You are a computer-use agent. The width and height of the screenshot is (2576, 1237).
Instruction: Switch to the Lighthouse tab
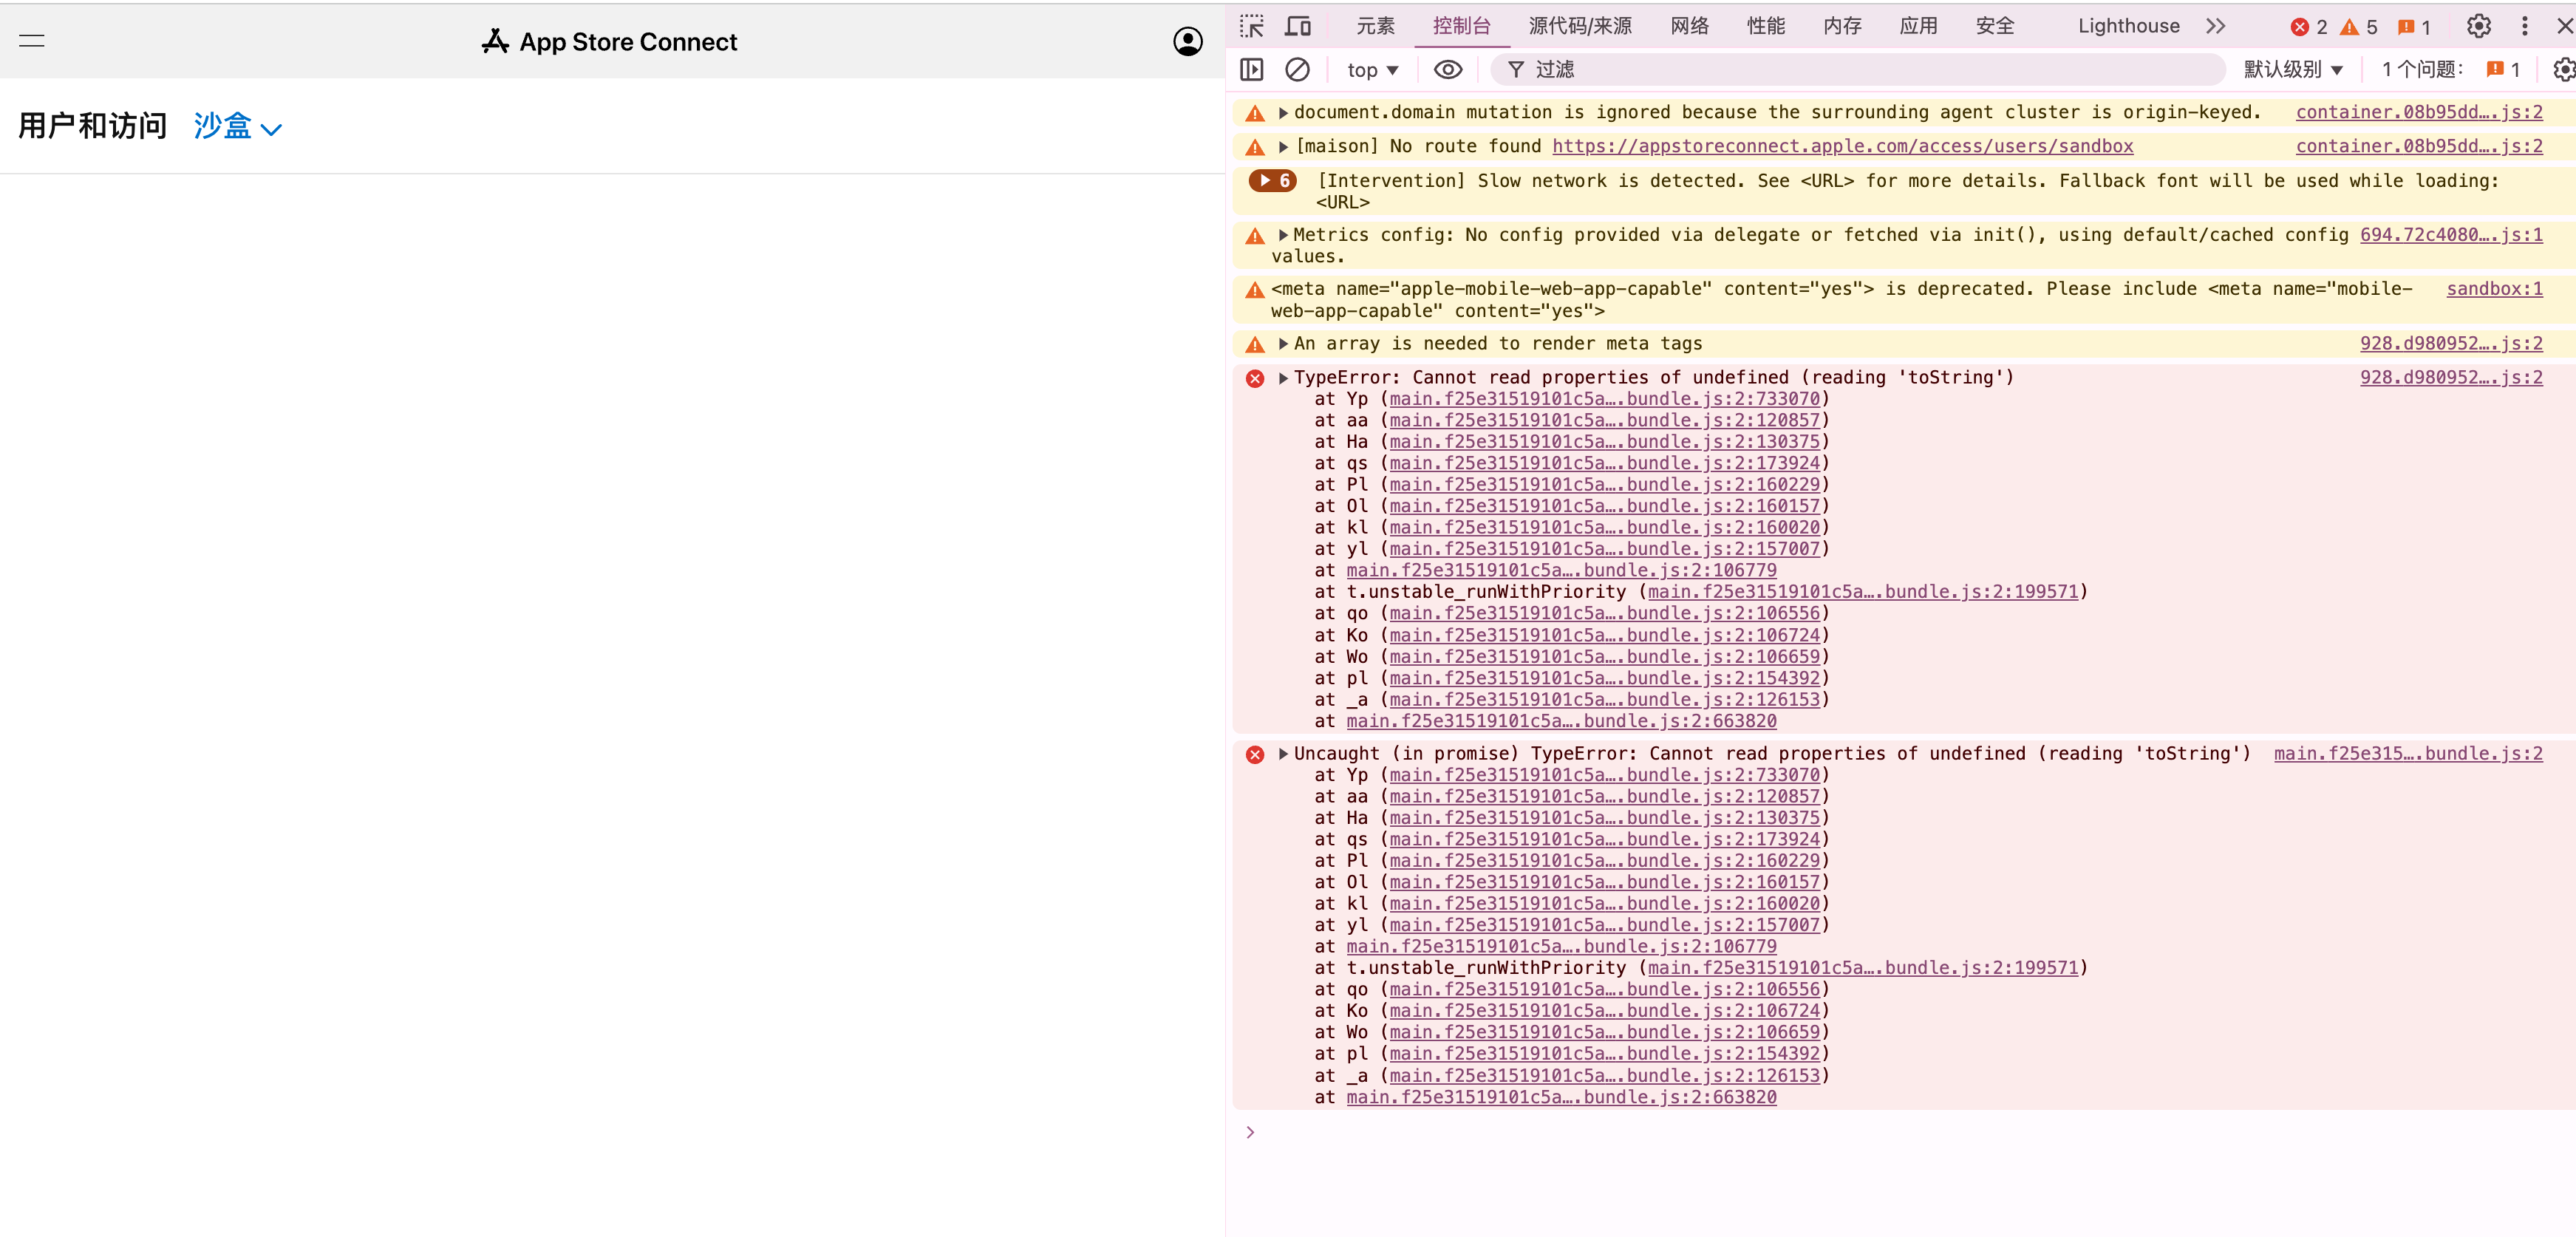(2128, 26)
